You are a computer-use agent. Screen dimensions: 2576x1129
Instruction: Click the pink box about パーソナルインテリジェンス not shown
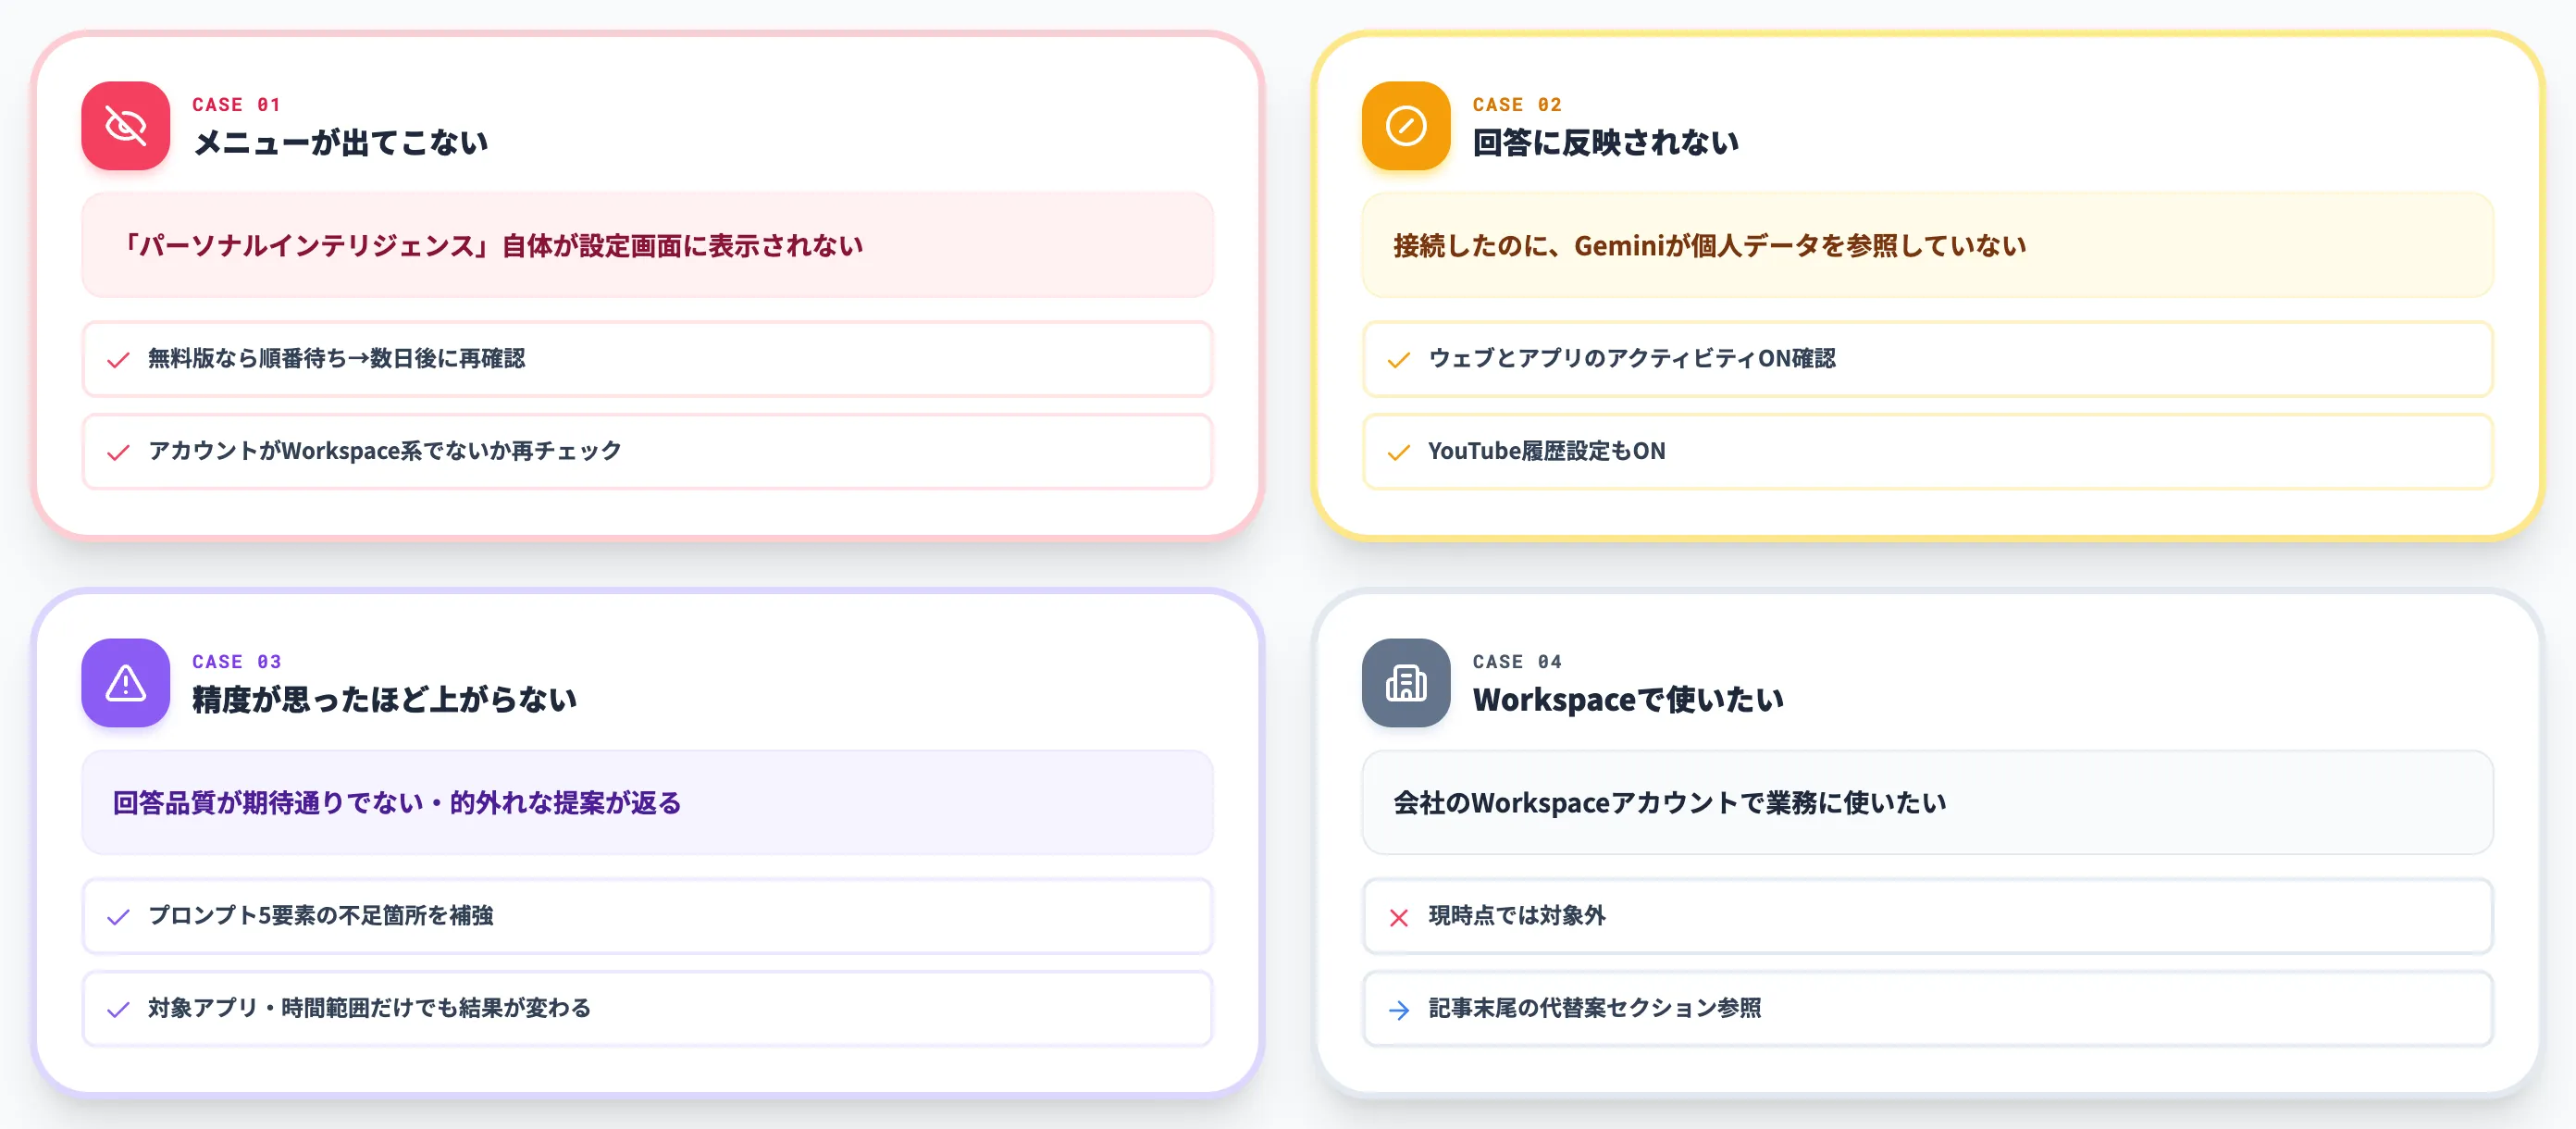coord(647,245)
